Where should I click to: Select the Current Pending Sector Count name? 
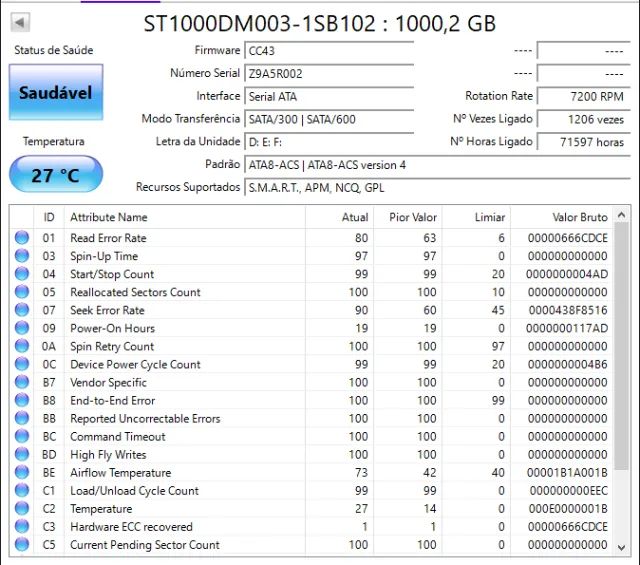144,545
